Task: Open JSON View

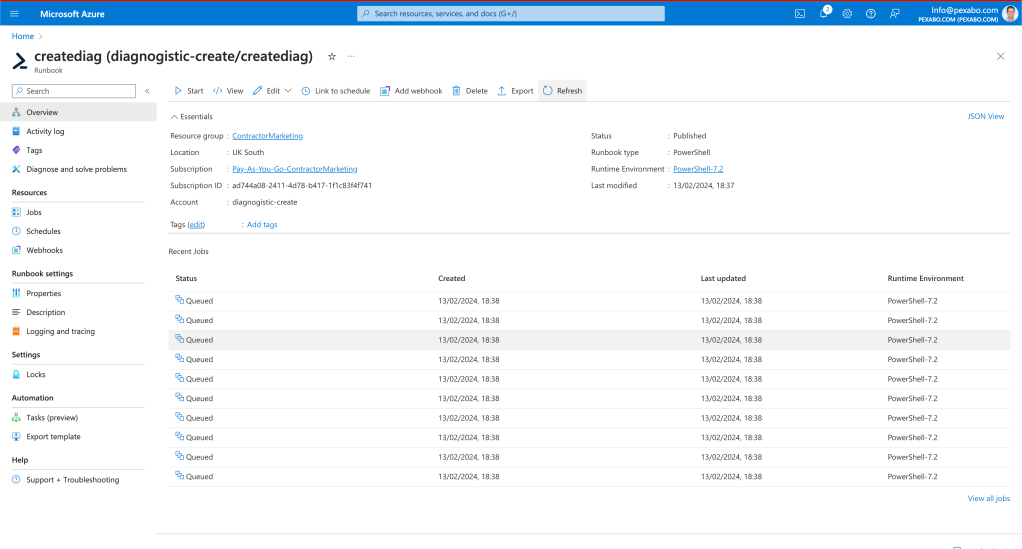Action: pos(986,117)
